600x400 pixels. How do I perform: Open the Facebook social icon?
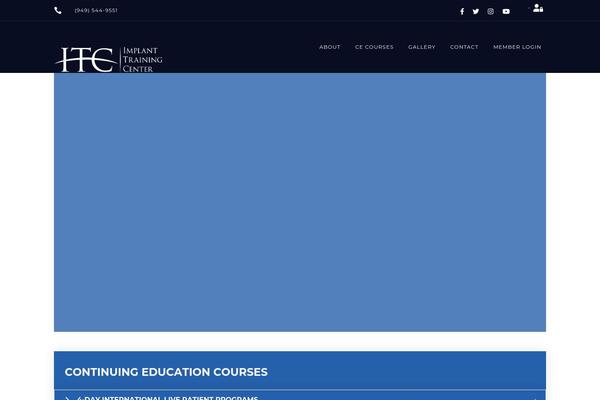[462, 11]
